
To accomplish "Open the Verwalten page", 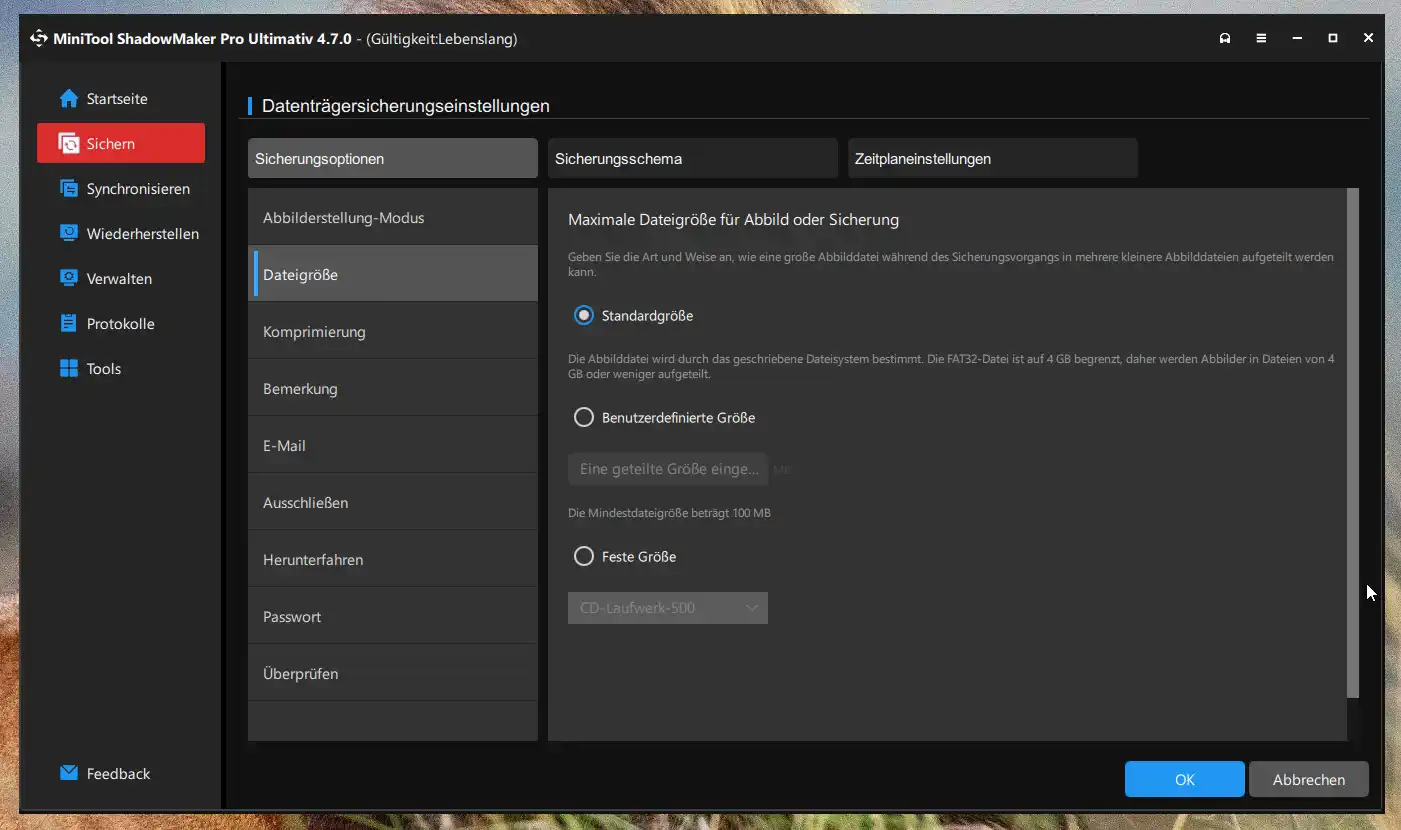I will coord(121,279).
